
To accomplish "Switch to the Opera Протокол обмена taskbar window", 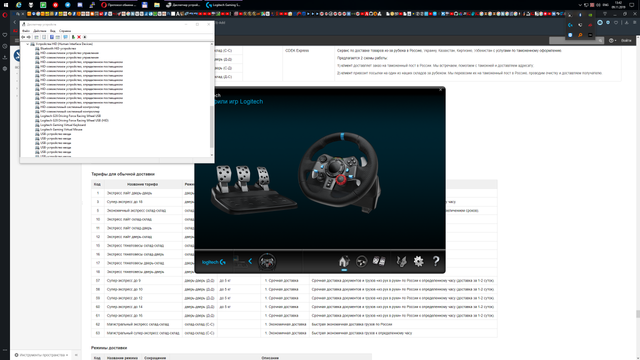I will pyautogui.click(x=118, y=5).
